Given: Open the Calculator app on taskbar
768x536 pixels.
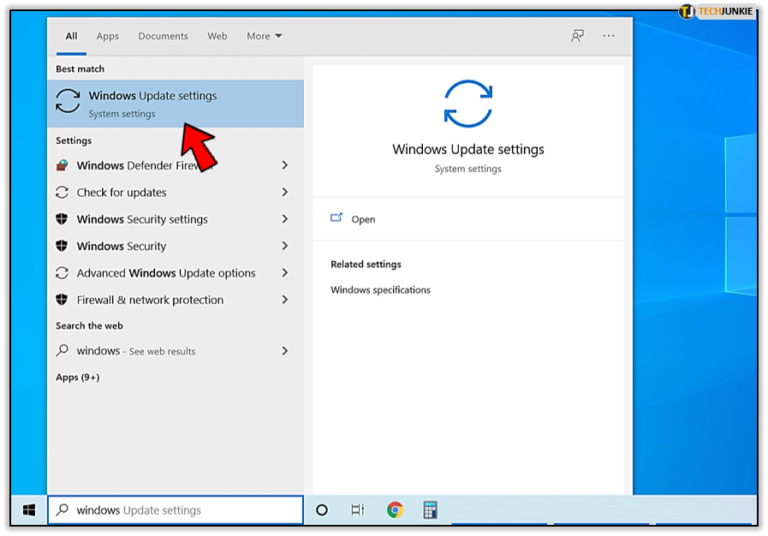Looking at the screenshot, I should [430, 510].
